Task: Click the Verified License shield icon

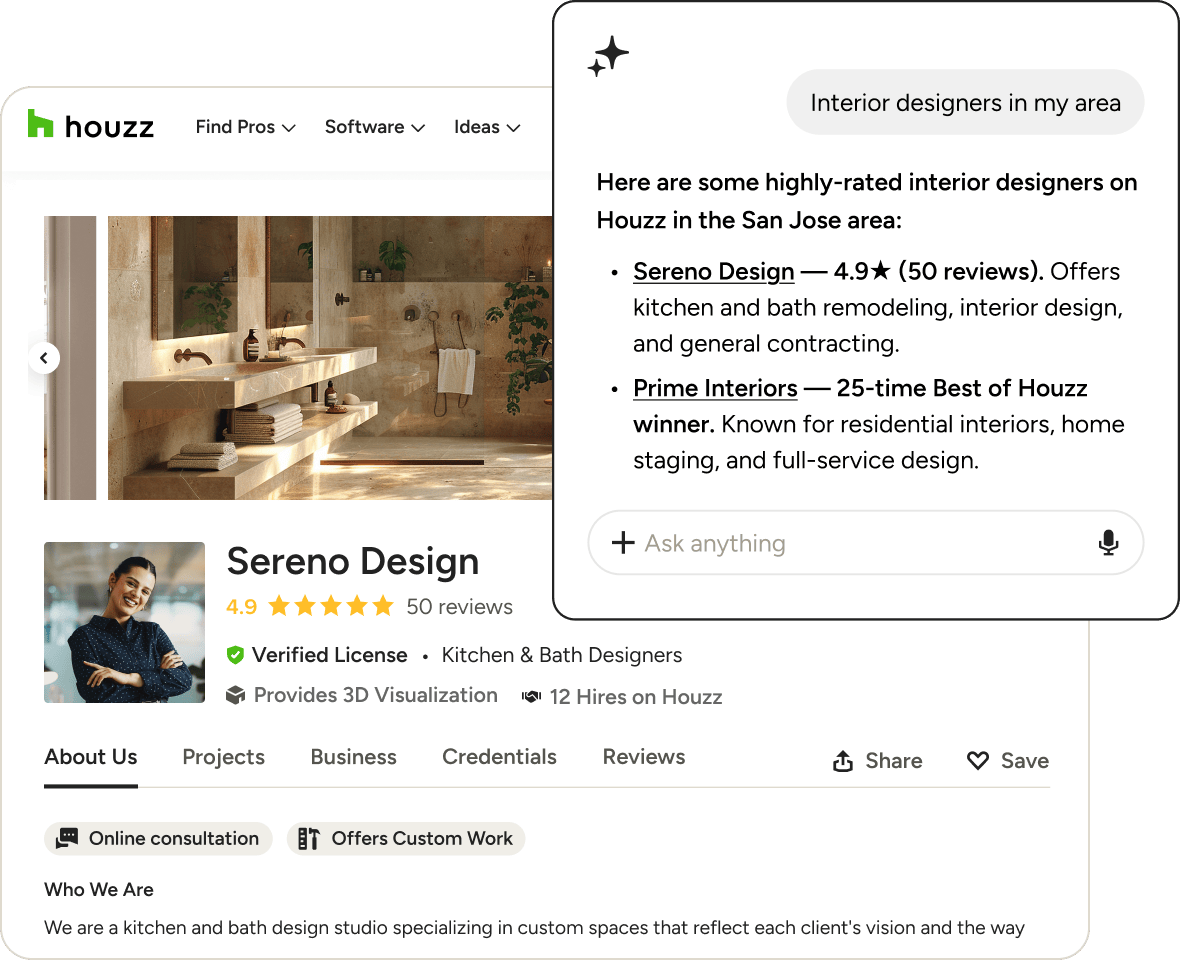Action: click(x=236, y=655)
